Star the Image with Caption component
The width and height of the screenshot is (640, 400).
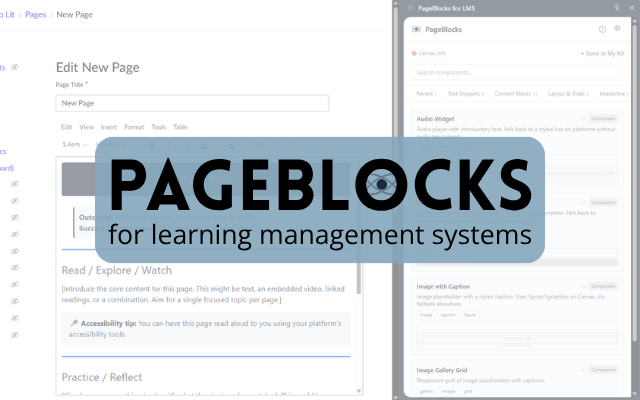pos(582,287)
